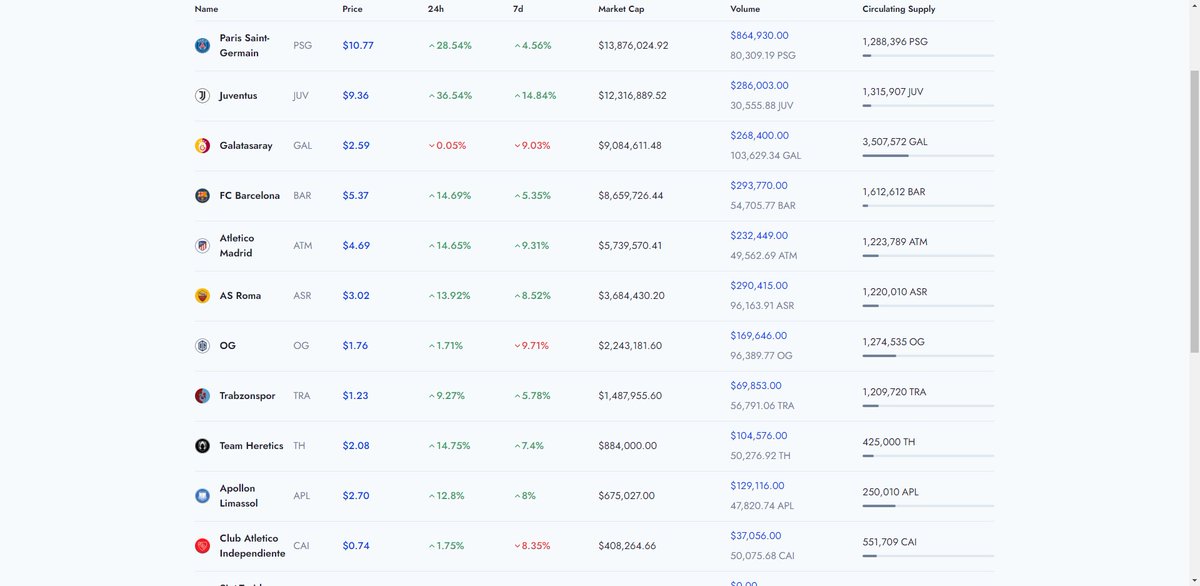Viewport: 1200px width, 586px height.
Task: Click the AS Roma club logo
Action: coord(202,296)
